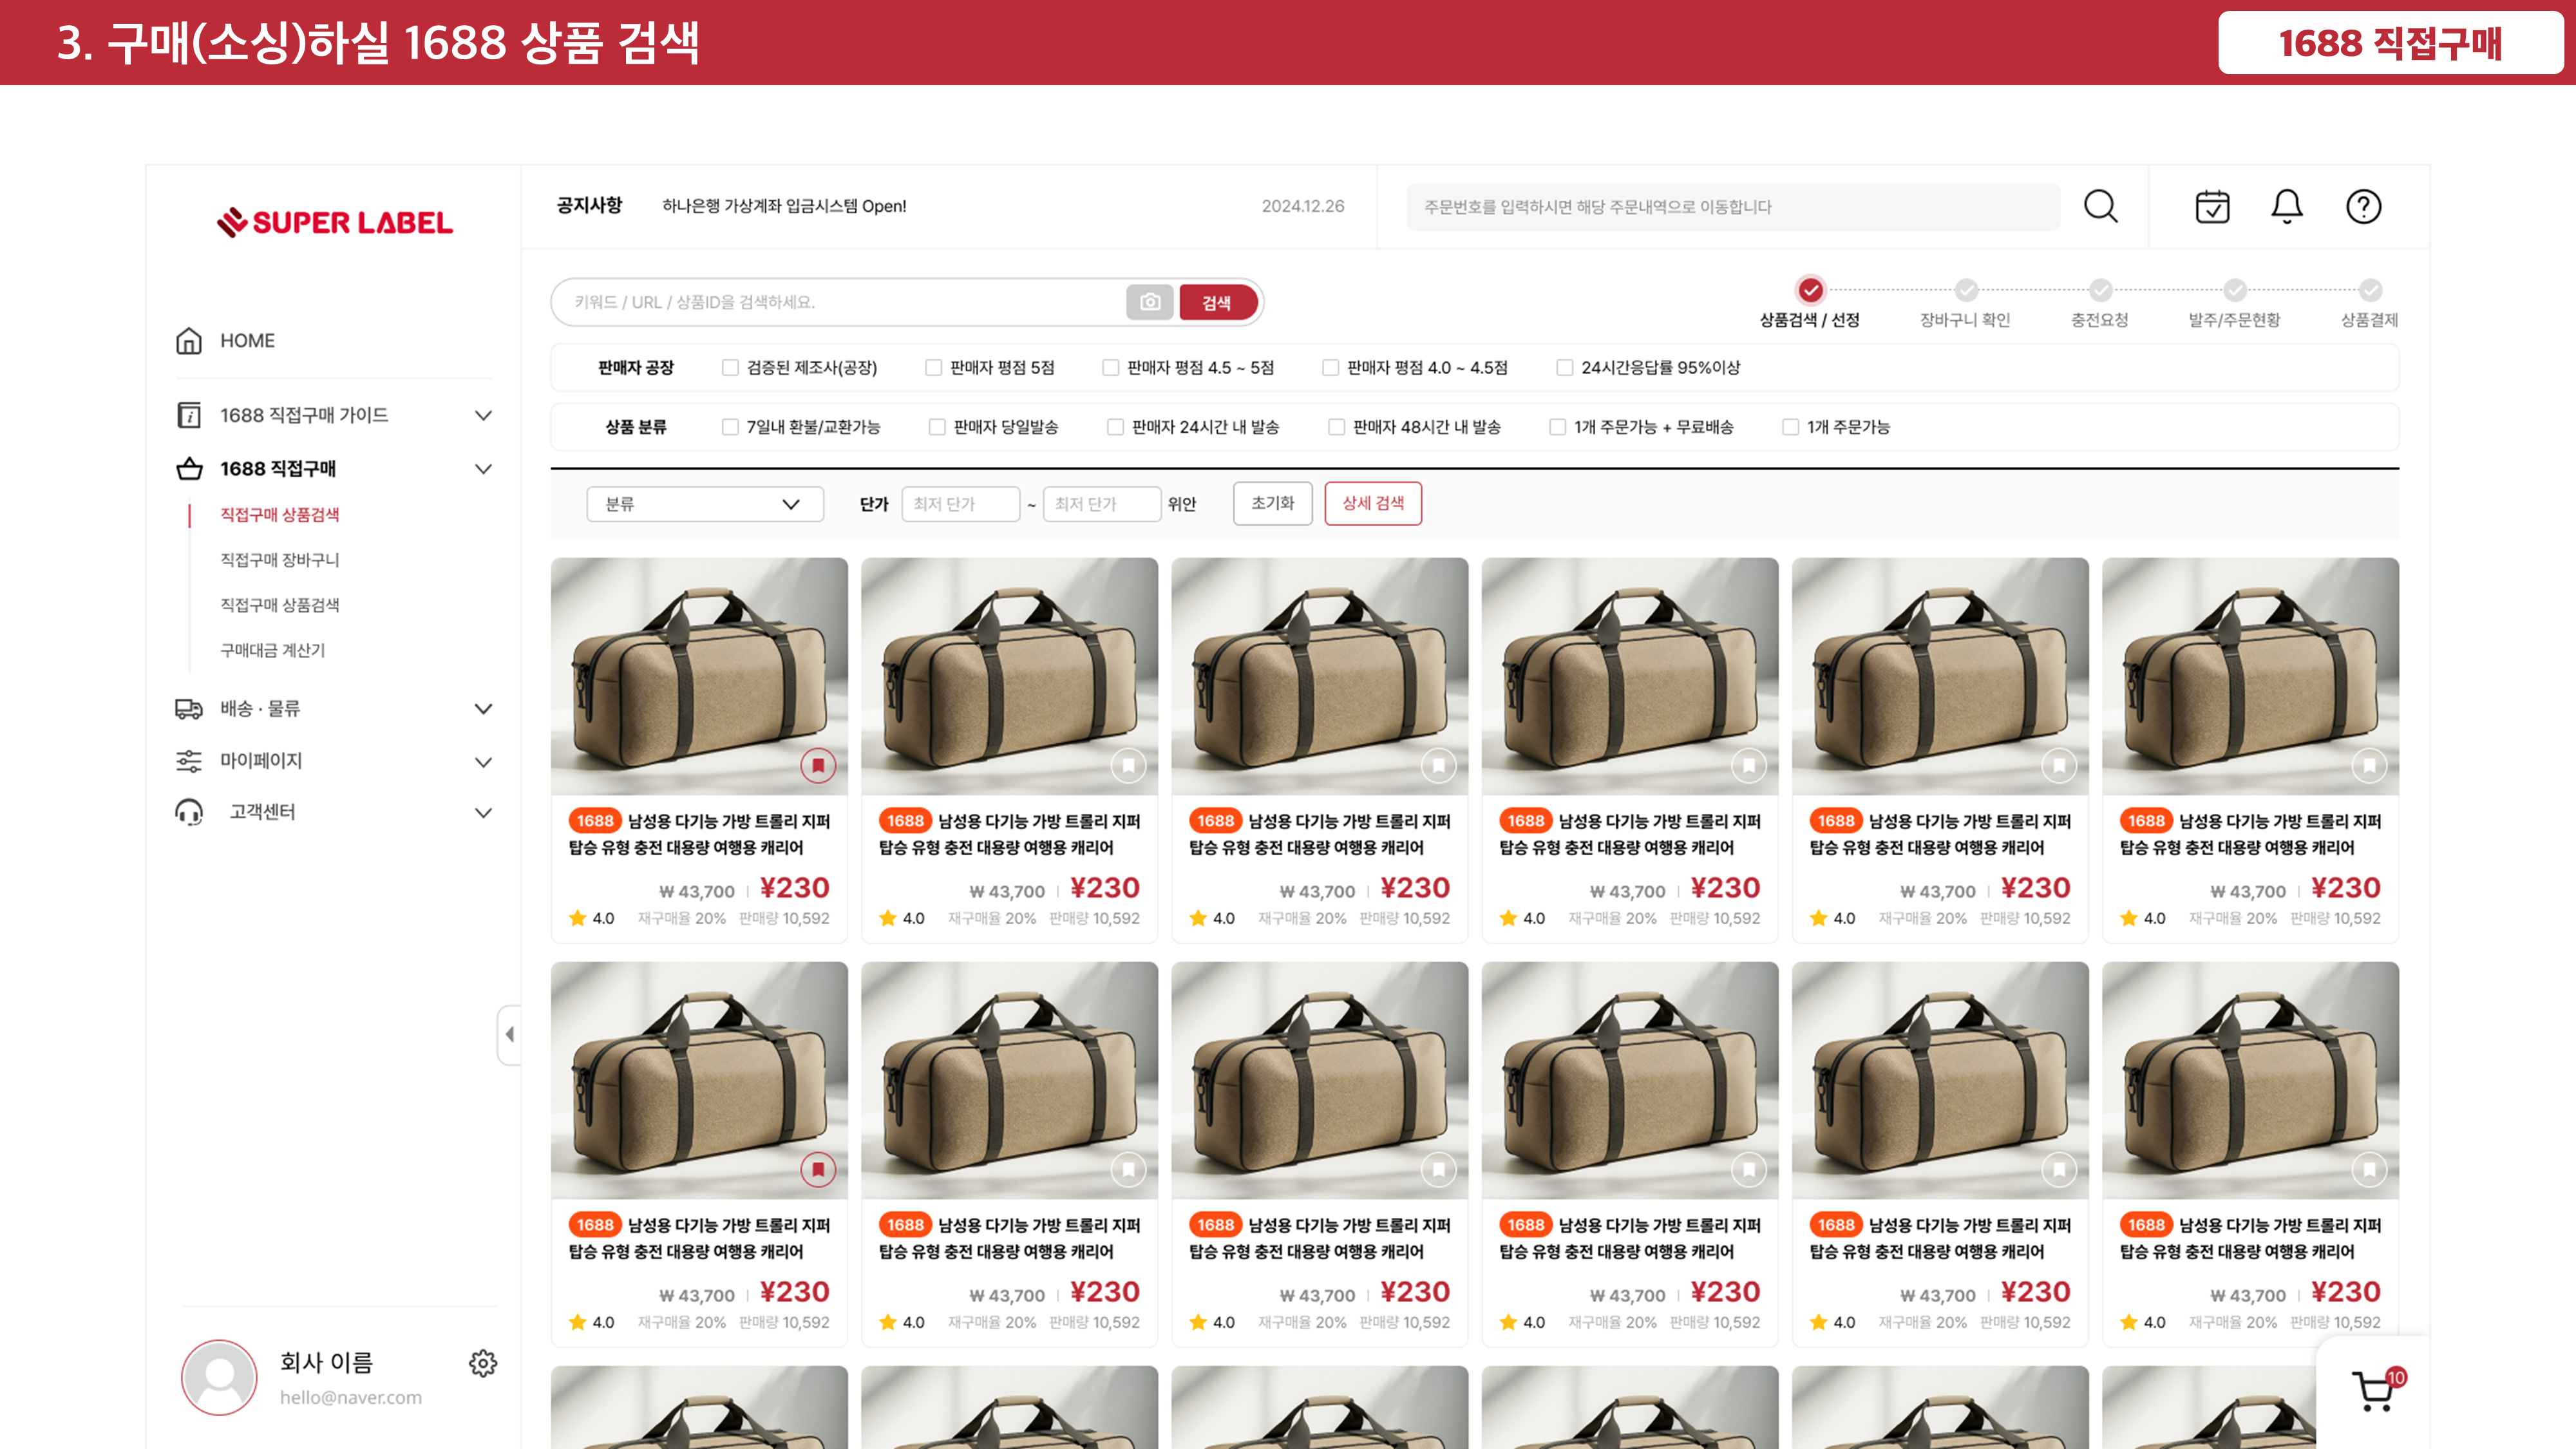The image size is (2576, 1449).
Task: Open notice 하나은행 가상계좌 입금시스템 Open!
Action: tap(784, 206)
